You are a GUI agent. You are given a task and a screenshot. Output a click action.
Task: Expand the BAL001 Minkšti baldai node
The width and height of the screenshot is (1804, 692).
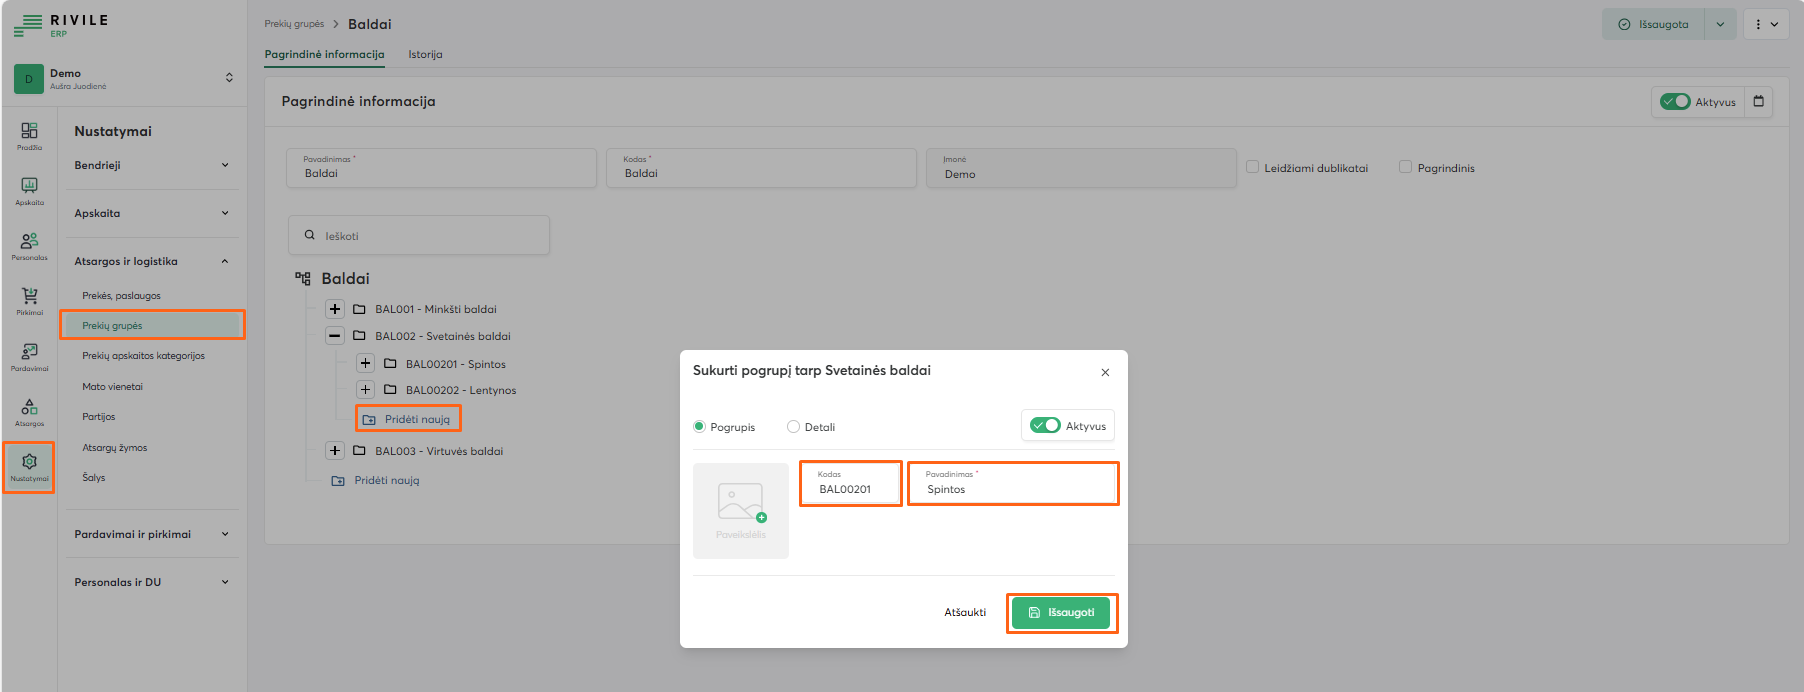[335, 309]
